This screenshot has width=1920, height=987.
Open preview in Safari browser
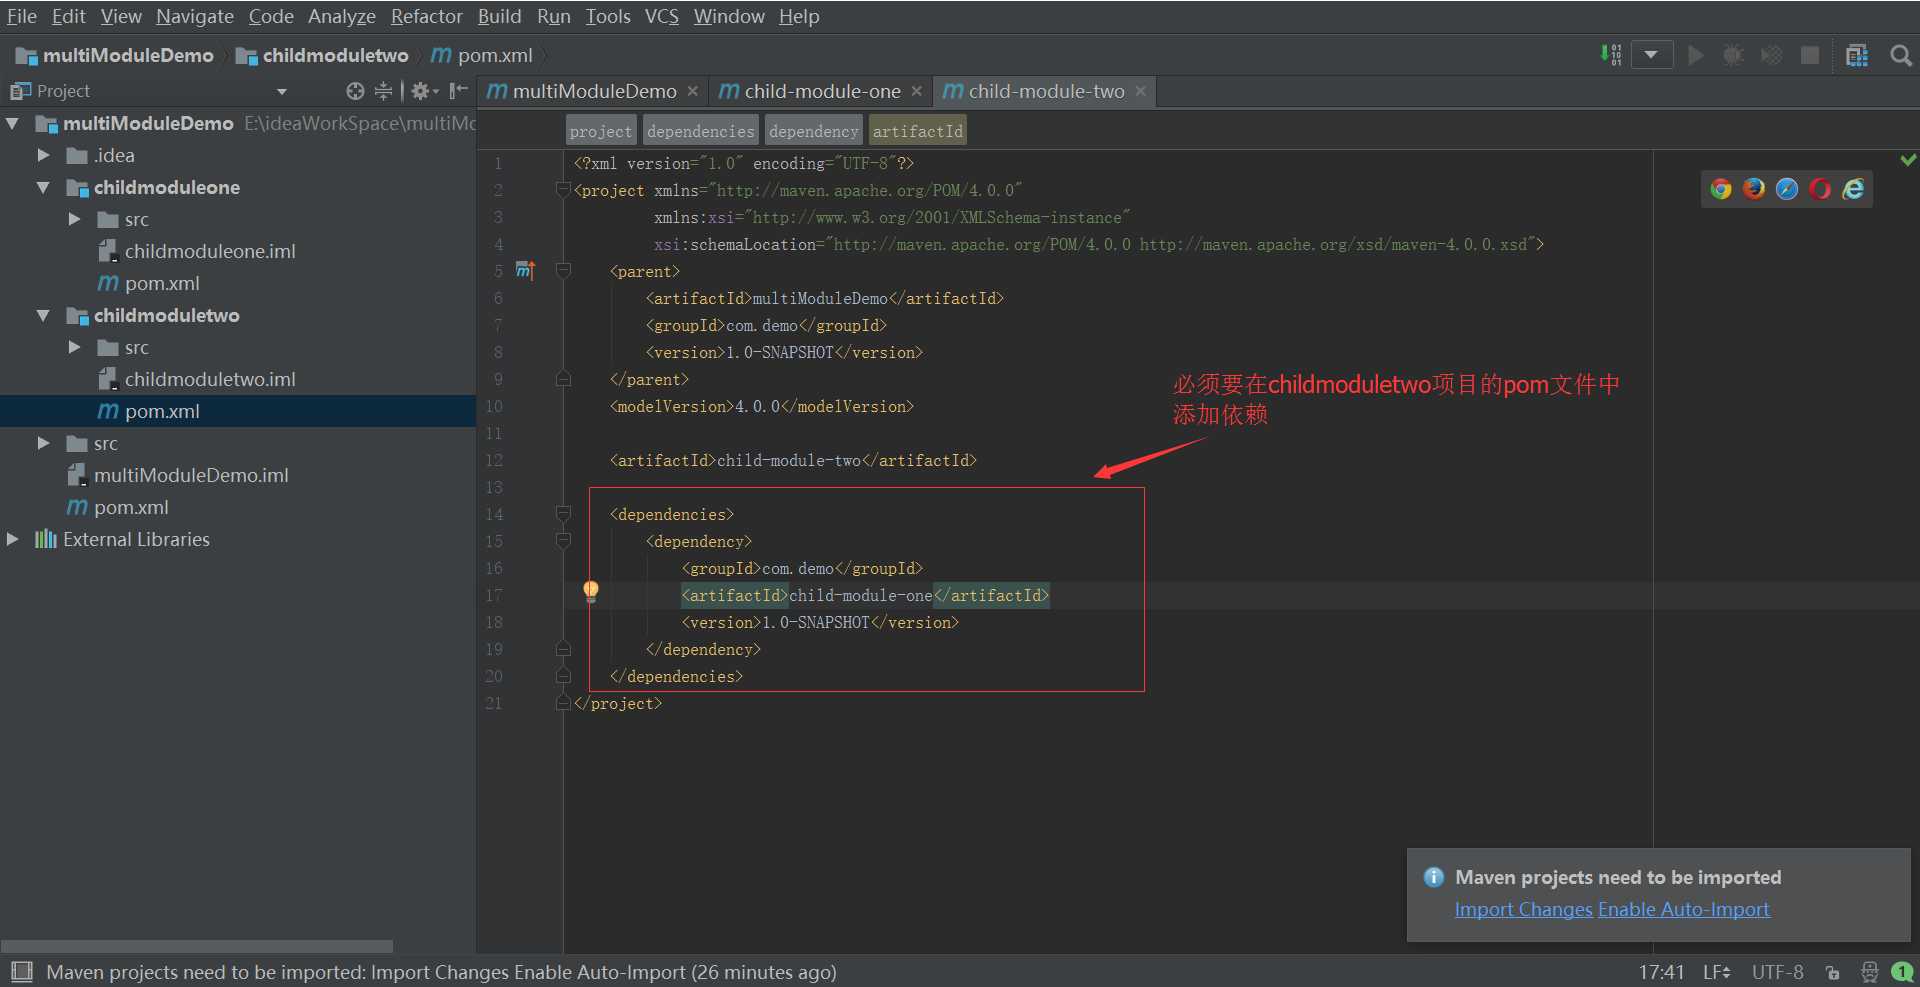pyautogui.click(x=1787, y=189)
